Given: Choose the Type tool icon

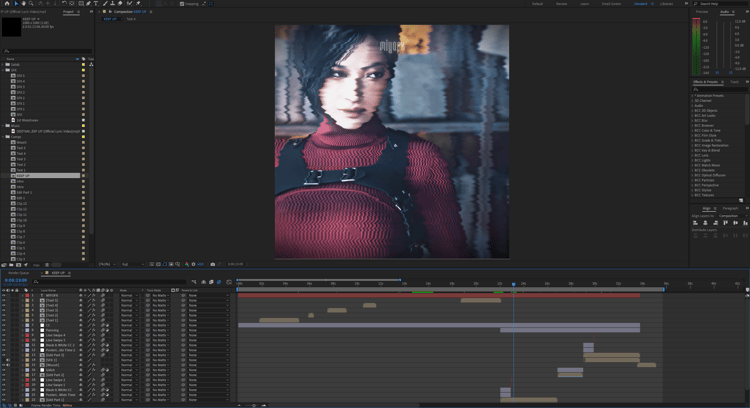Looking at the screenshot, I should click(x=96, y=3).
